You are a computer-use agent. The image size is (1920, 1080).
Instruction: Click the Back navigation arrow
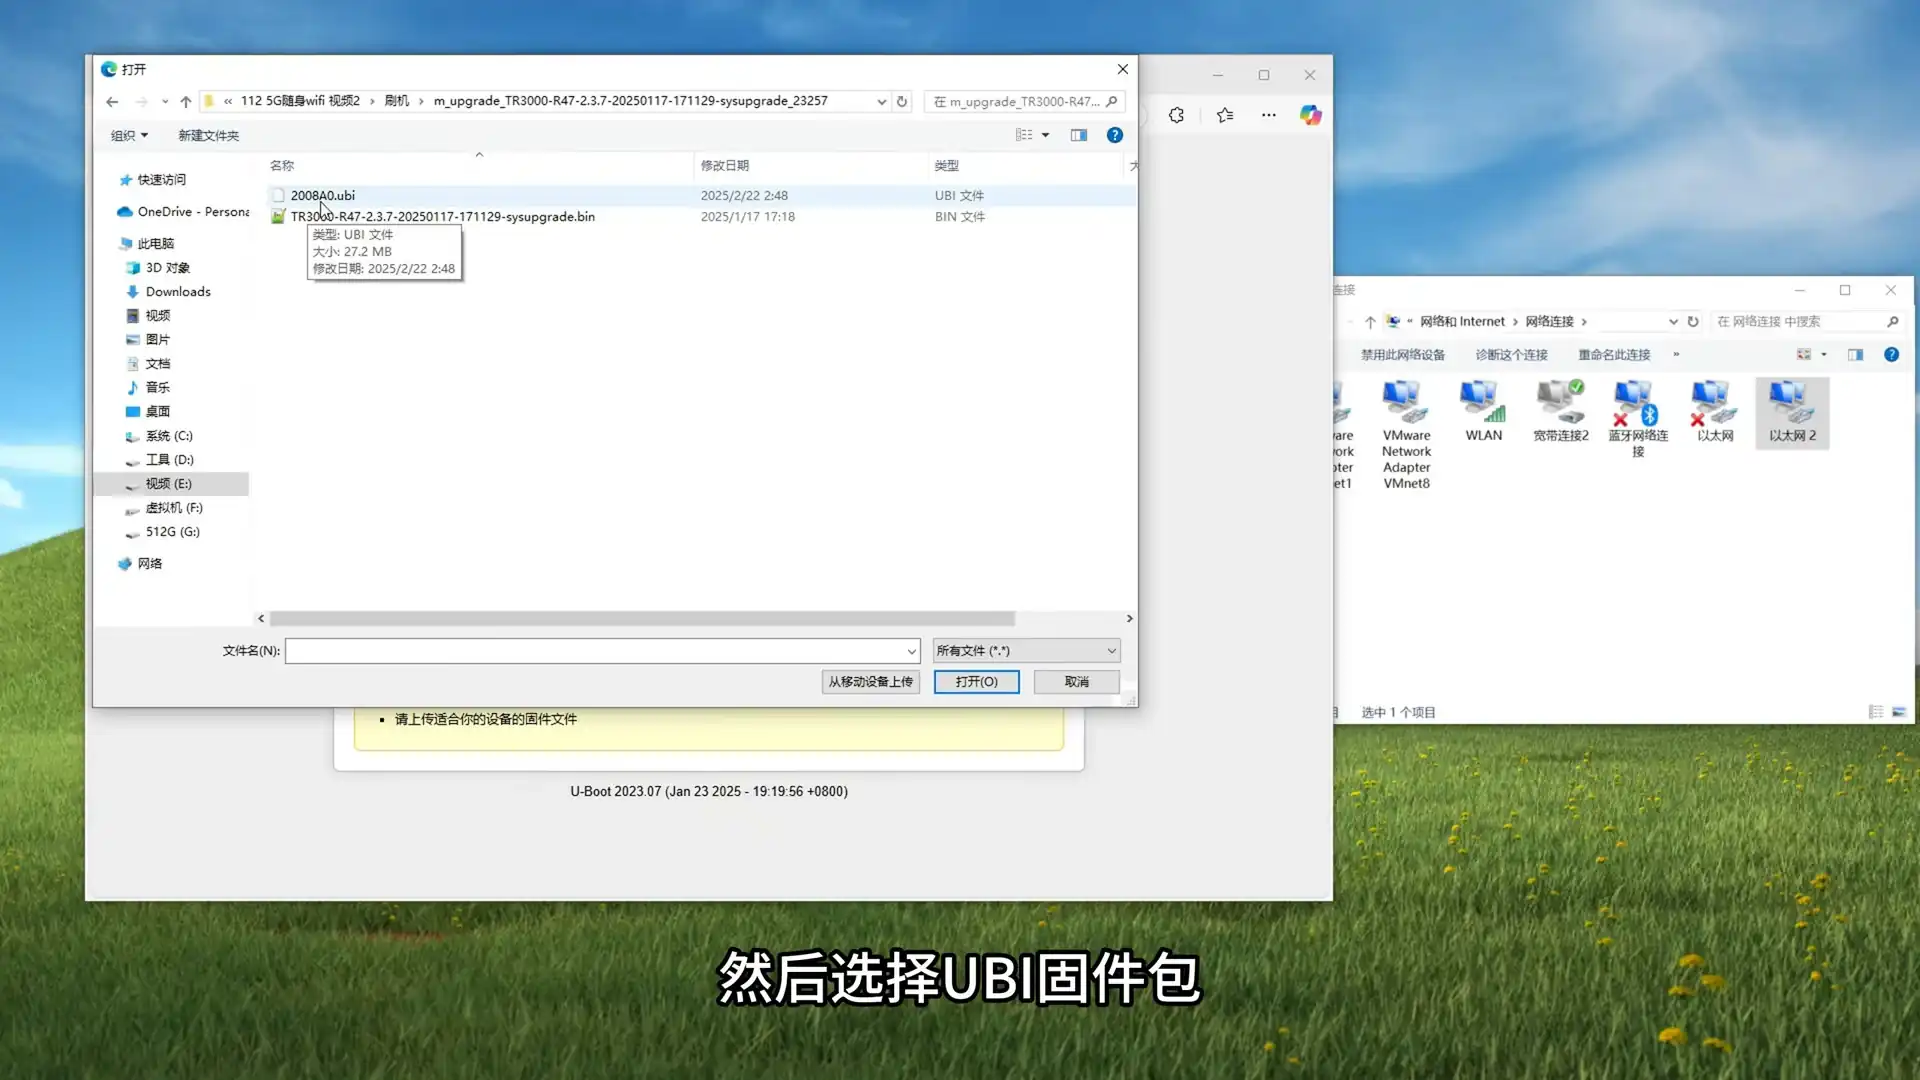pyautogui.click(x=112, y=101)
